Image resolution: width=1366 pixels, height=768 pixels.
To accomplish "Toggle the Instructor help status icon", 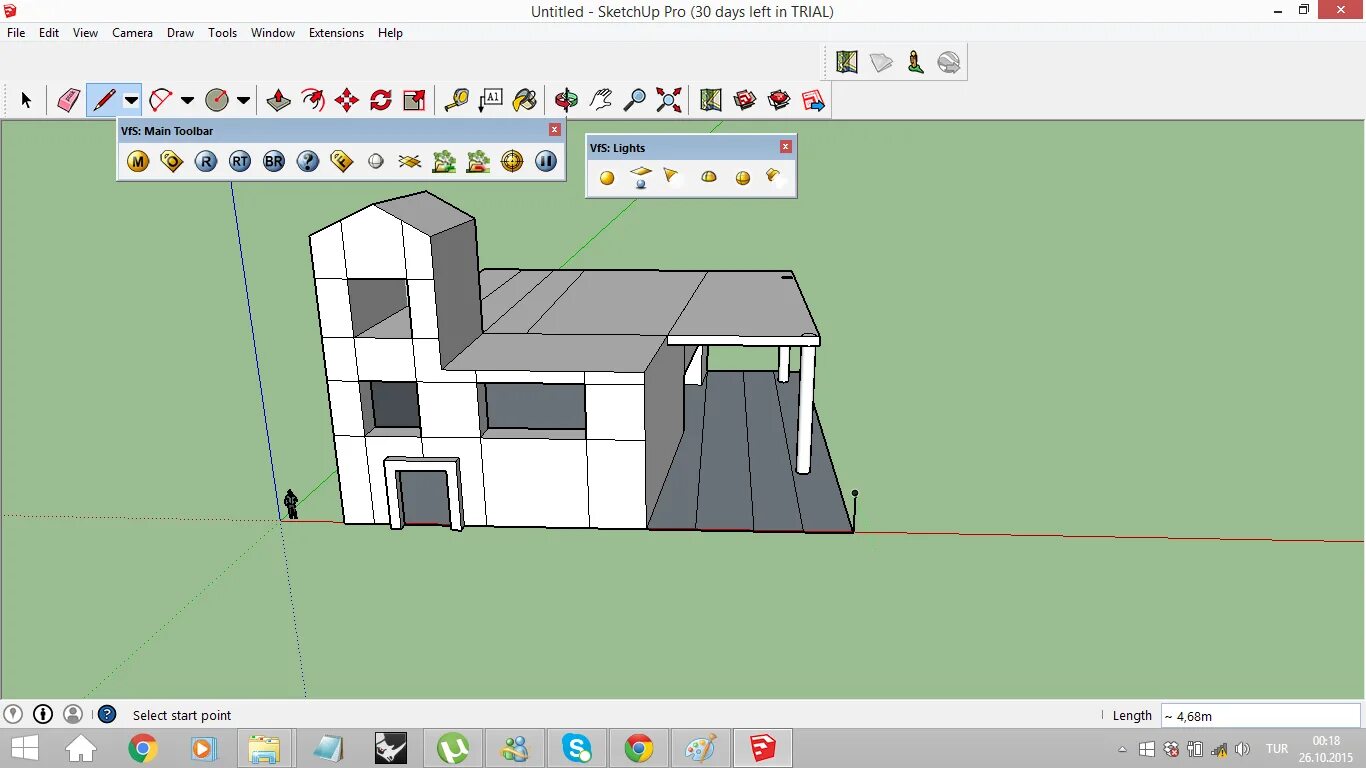I will point(107,715).
